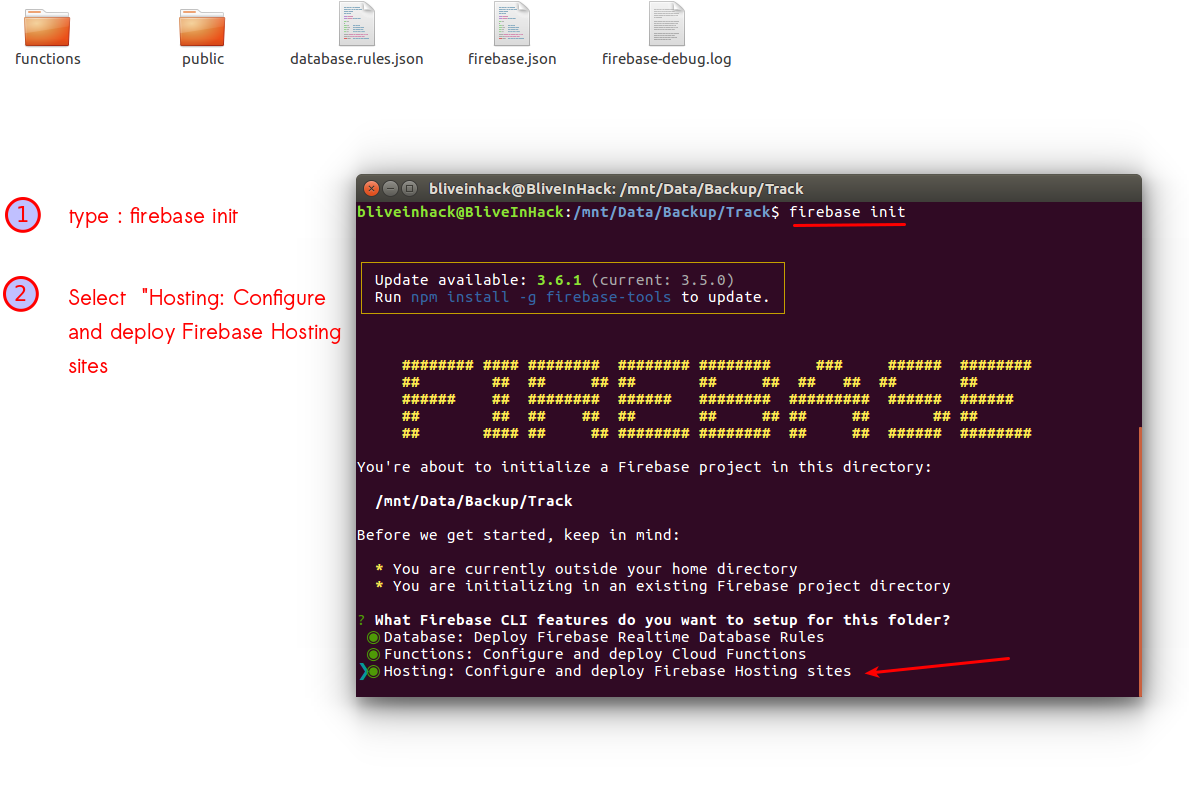
Task: Minimize the terminal window
Action: (x=391, y=188)
